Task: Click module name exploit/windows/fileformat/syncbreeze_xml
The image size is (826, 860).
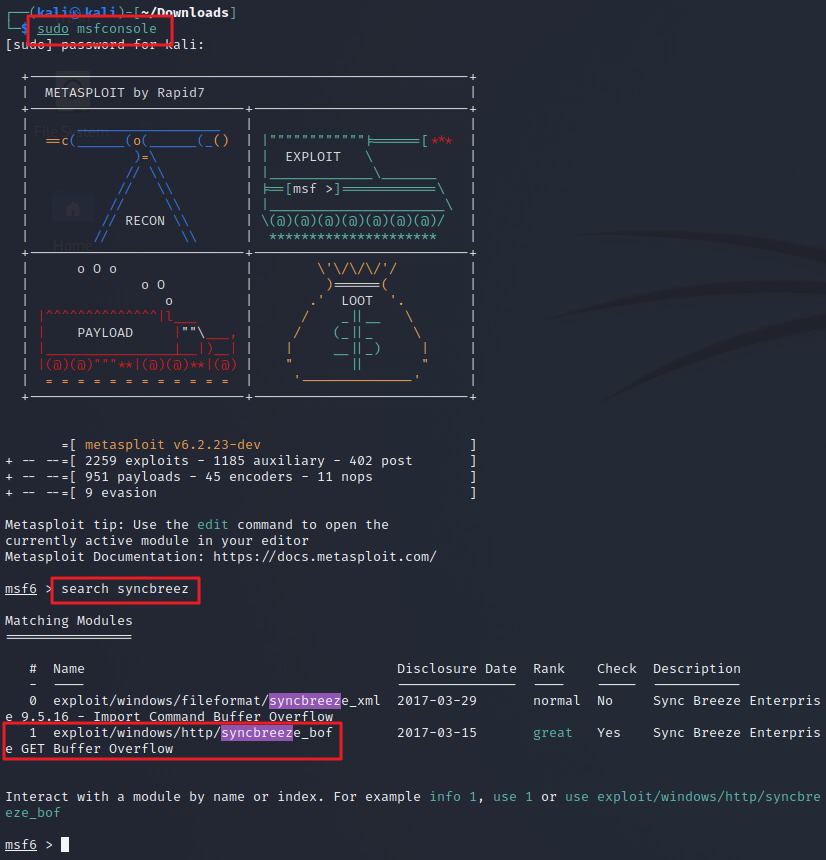Action: (217, 701)
